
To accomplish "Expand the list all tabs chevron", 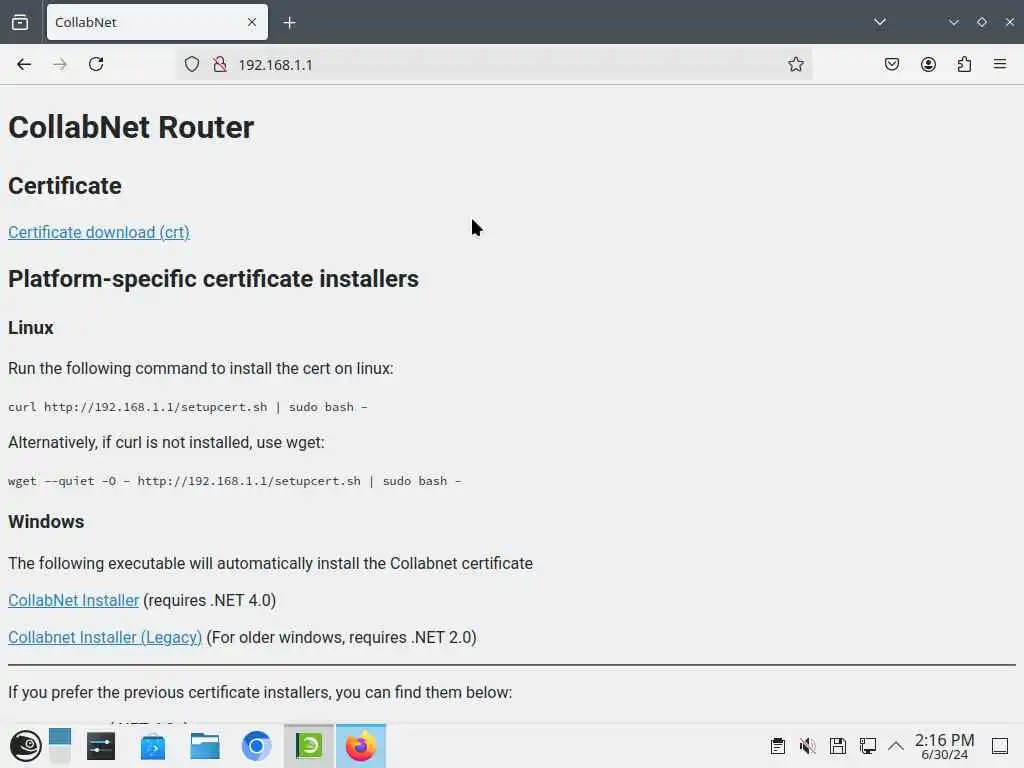I will 880,22.
